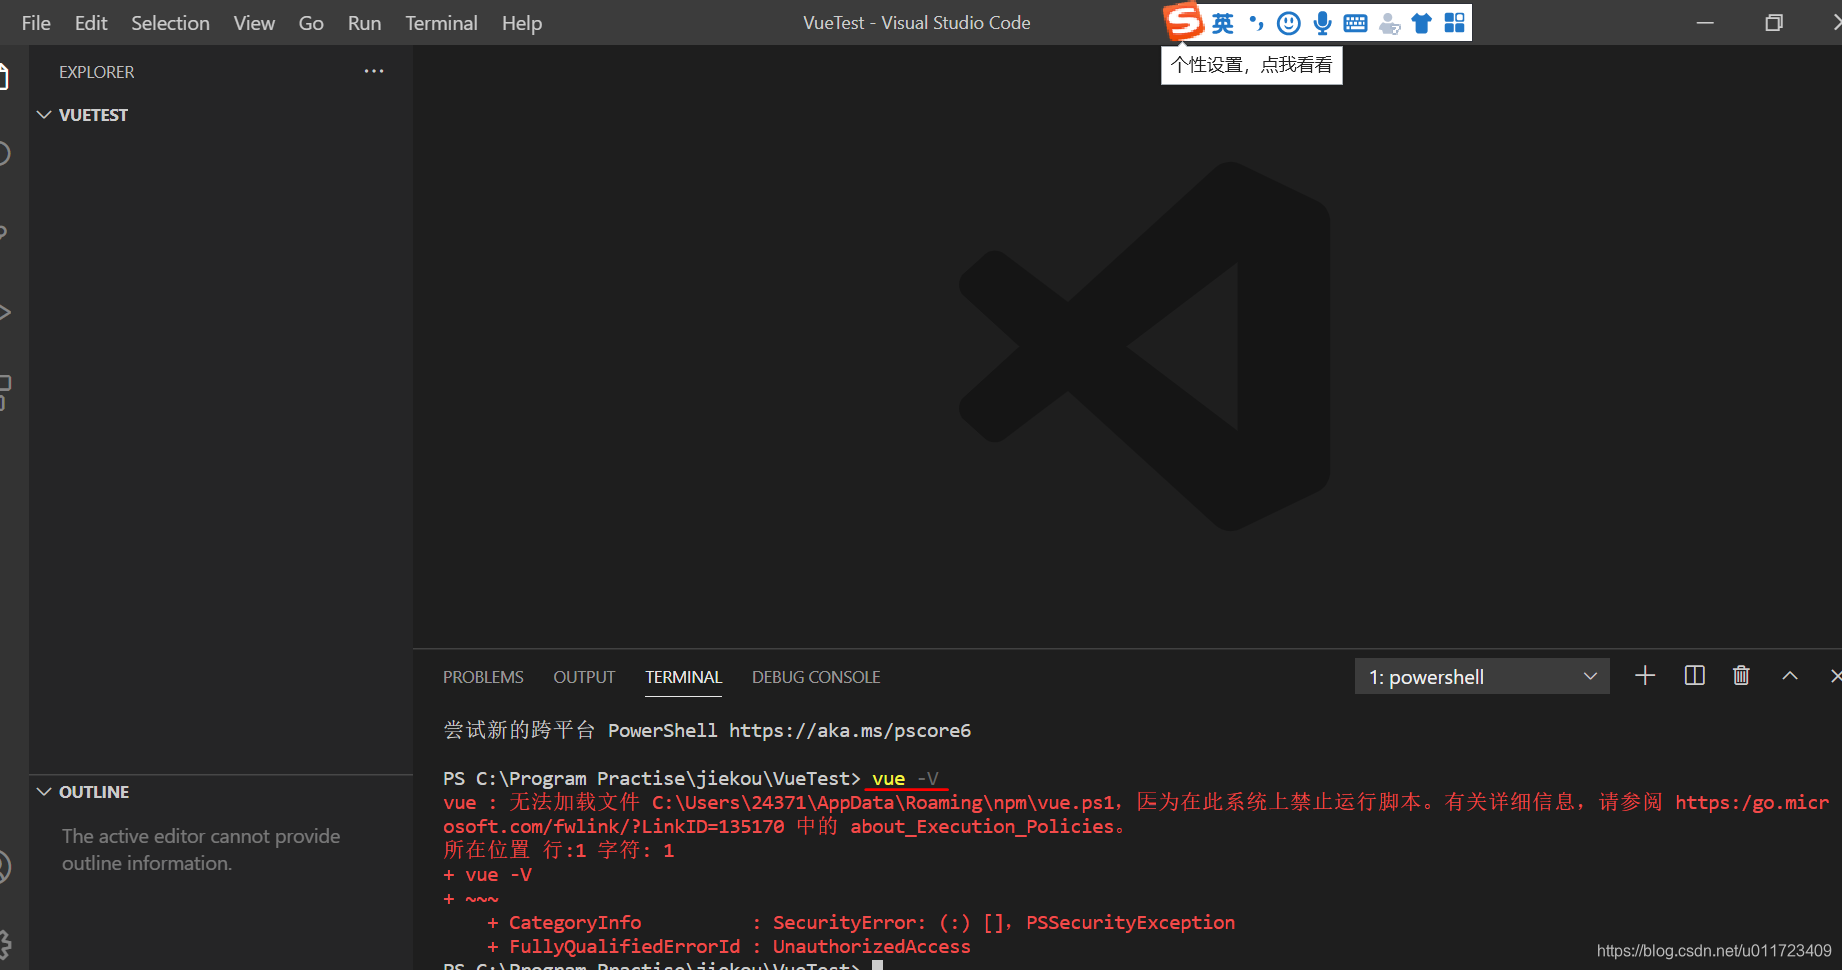The height and width of the screenshot is (970, 1842).
Task: Open the Run menu
Action: tap(364, 23)
